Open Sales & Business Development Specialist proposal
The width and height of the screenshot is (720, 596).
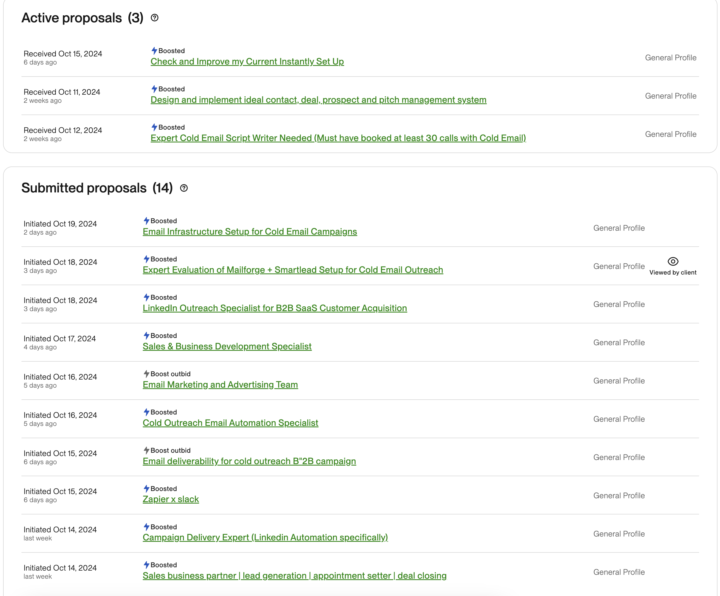[227, 347]
